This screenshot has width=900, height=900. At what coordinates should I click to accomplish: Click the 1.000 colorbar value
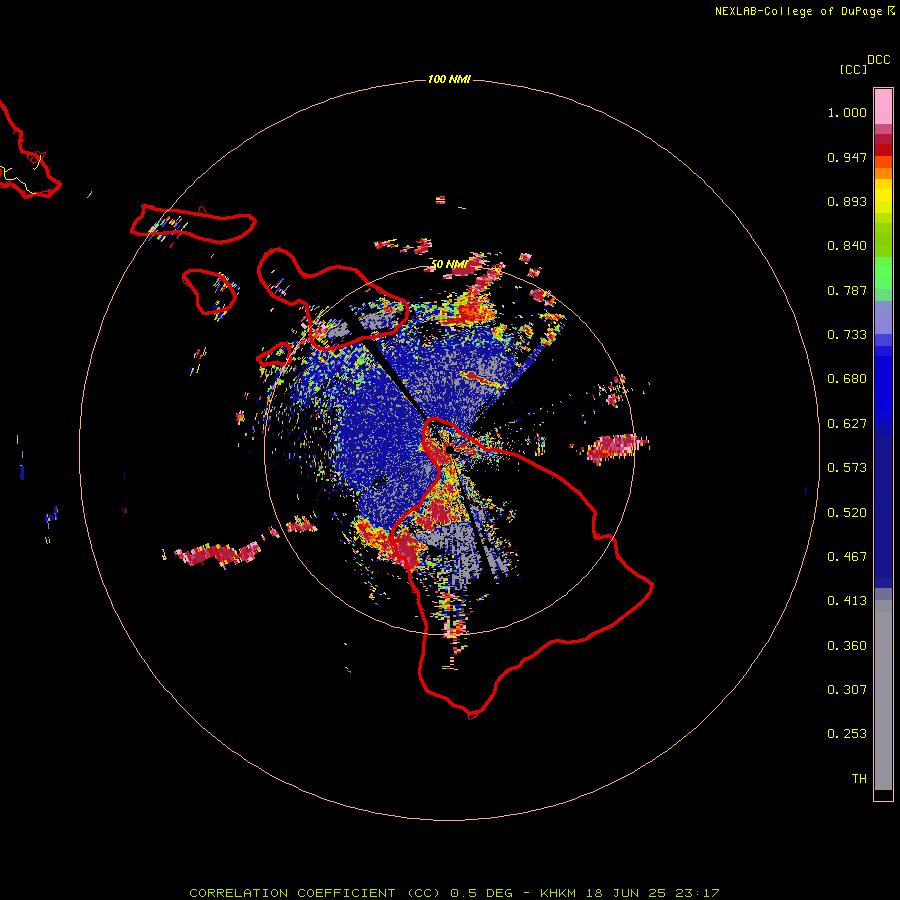(x=847, y=112)
